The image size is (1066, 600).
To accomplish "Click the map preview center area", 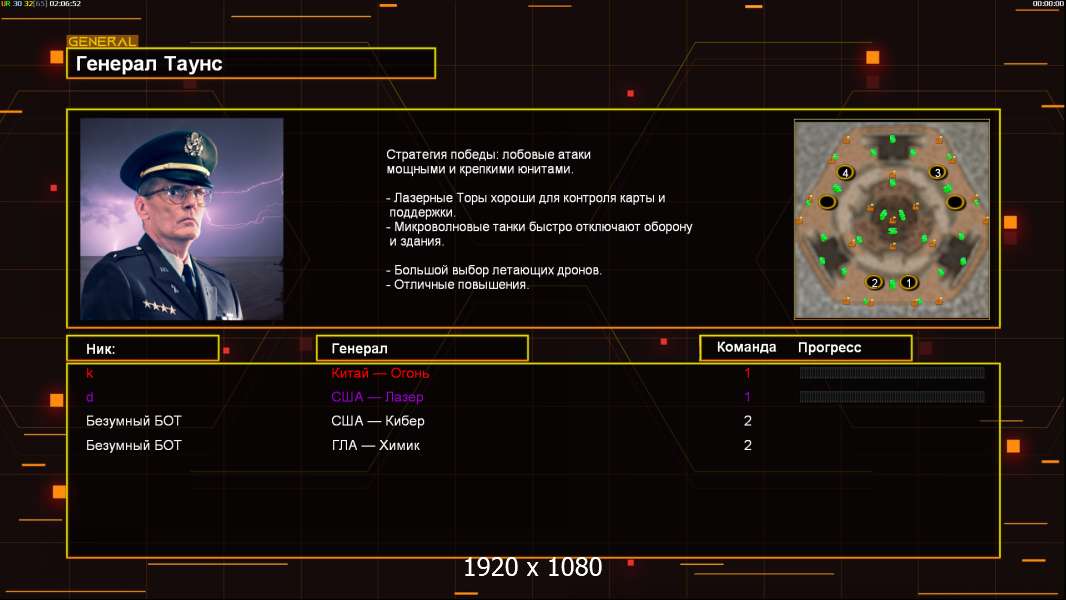I will point(892,219).
